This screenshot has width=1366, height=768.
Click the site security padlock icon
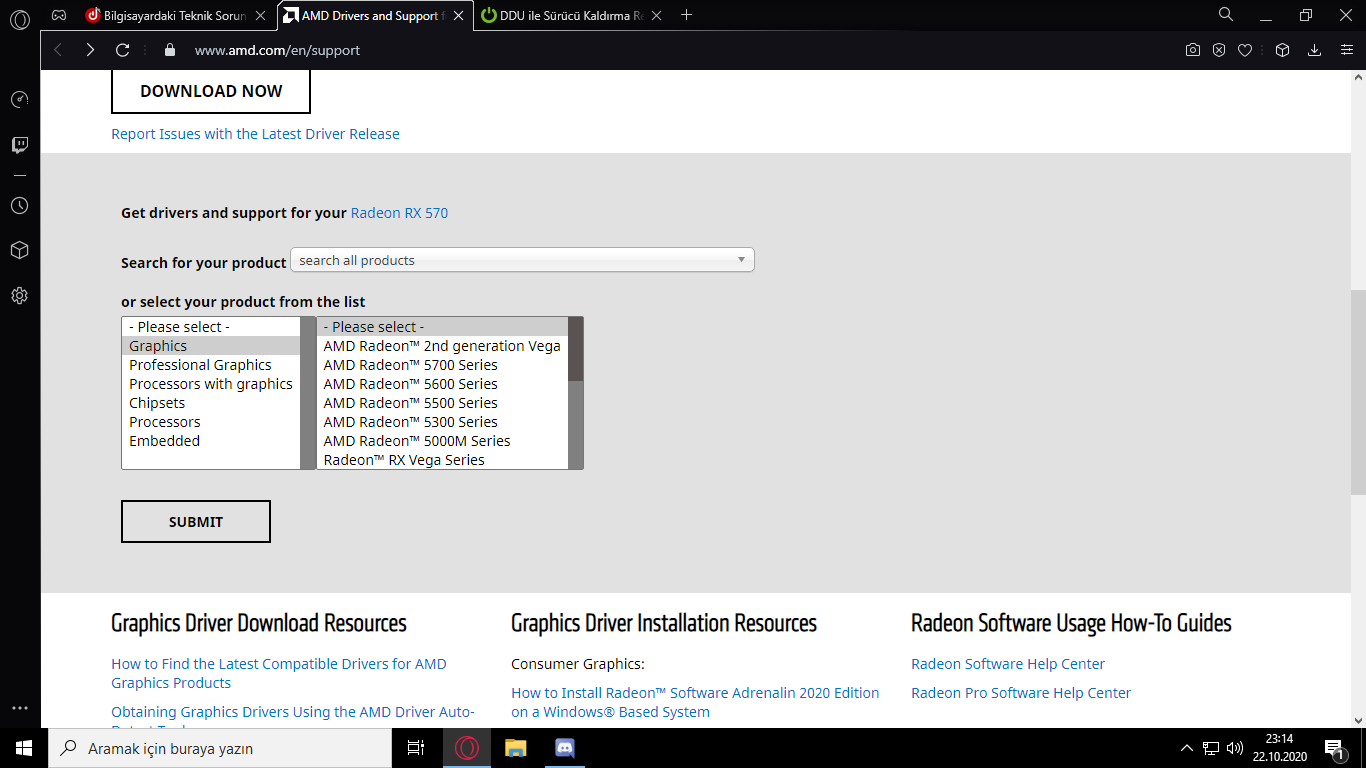click(169, 50)
